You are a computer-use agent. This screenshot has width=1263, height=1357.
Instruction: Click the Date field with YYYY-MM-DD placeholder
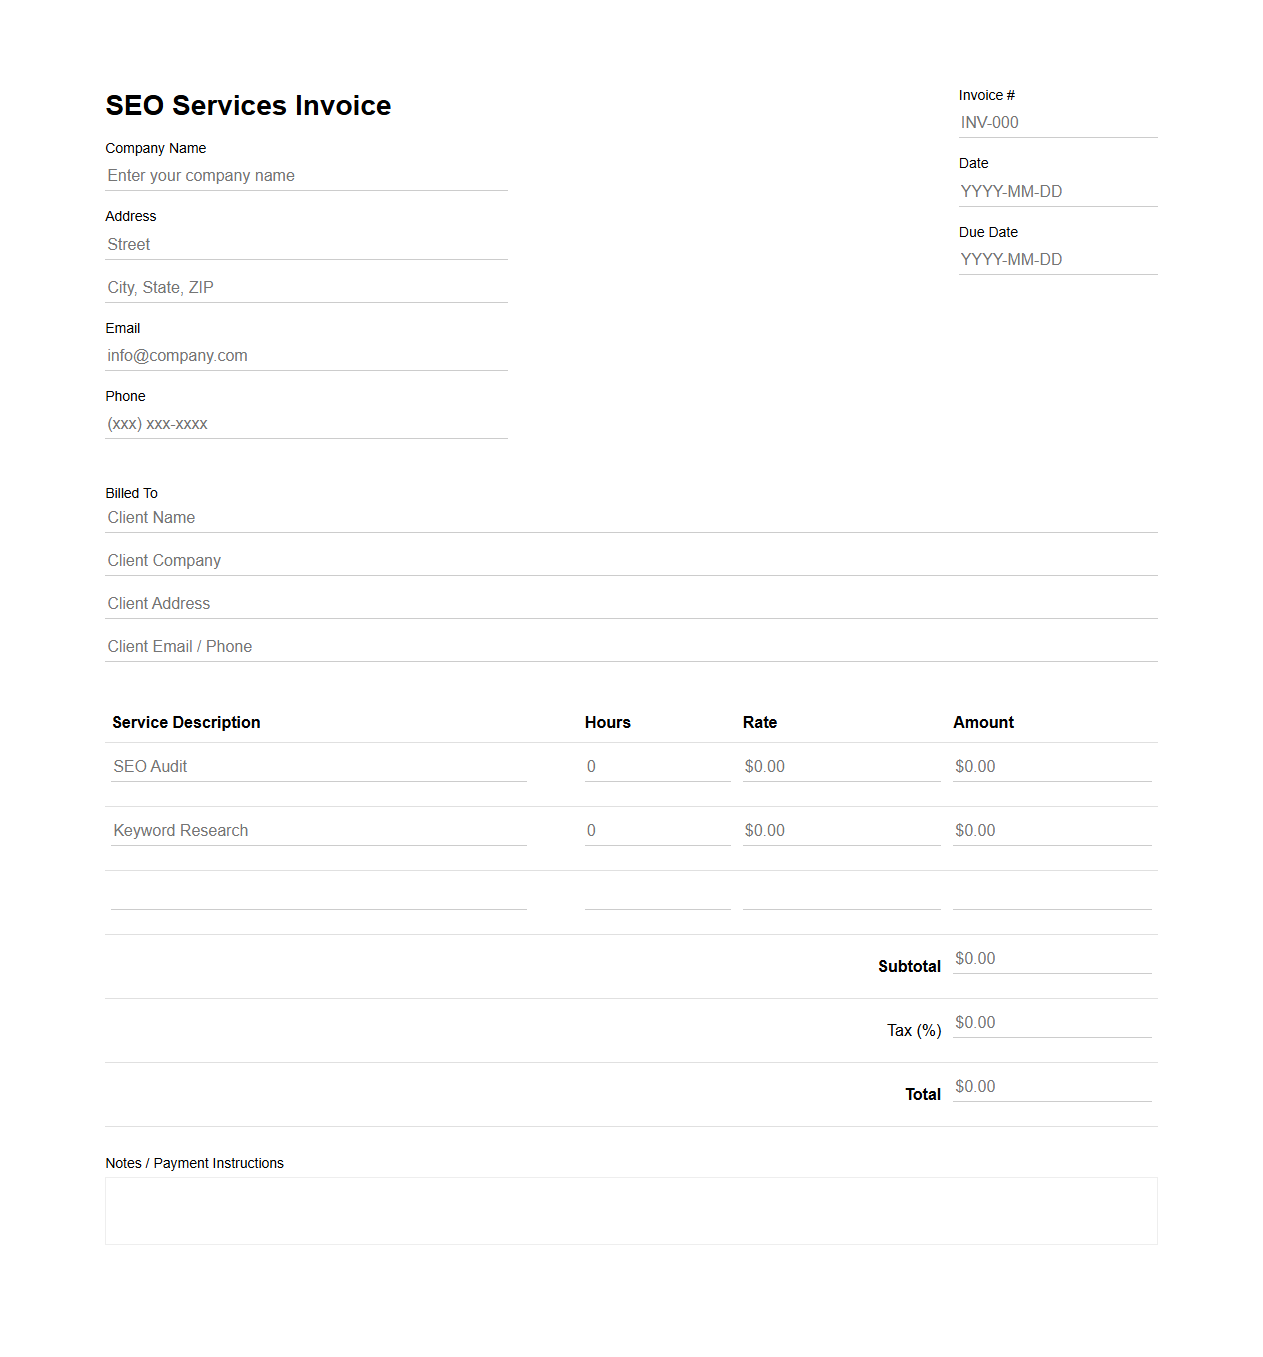point(1055,191)
